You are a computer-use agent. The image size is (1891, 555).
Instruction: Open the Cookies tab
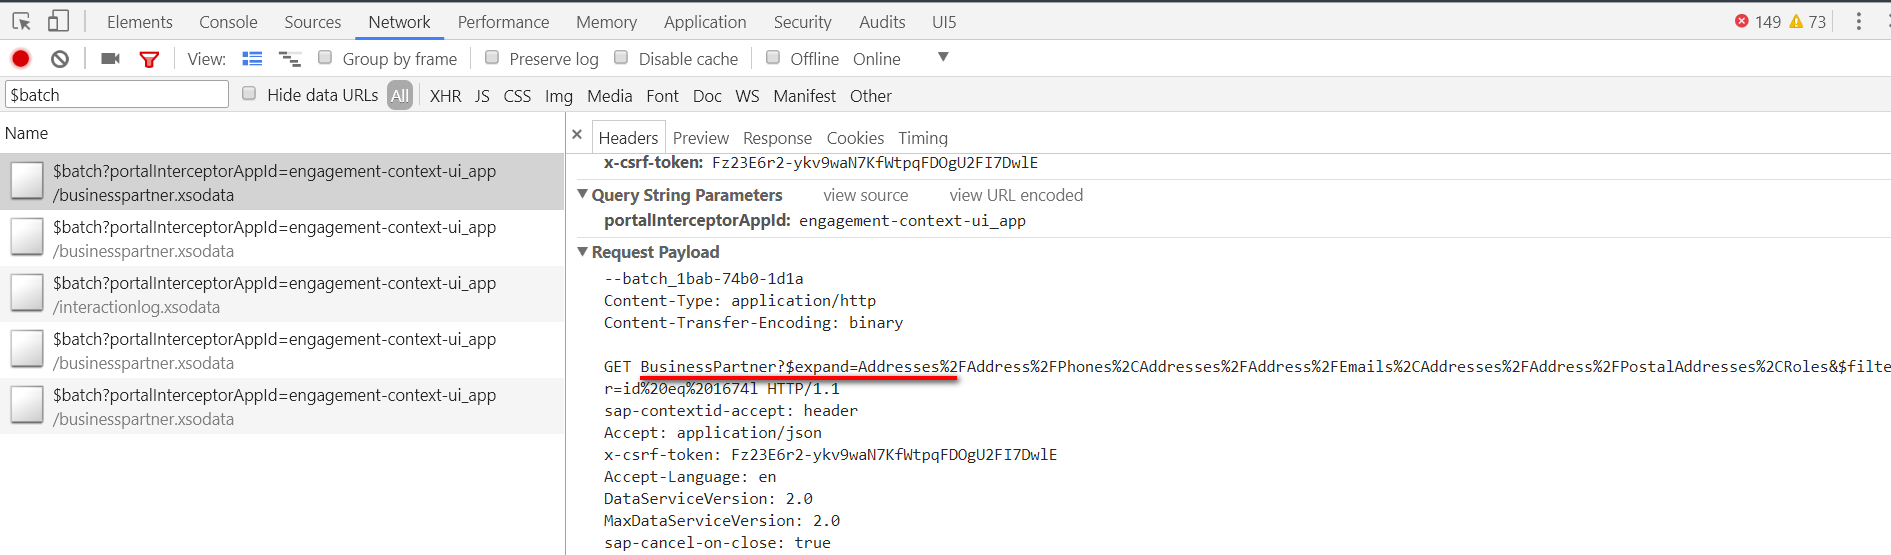point(855,138)
